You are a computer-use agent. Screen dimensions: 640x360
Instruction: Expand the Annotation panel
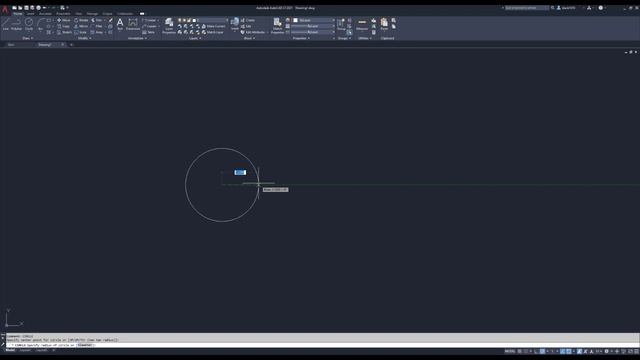tap(138, 38)
